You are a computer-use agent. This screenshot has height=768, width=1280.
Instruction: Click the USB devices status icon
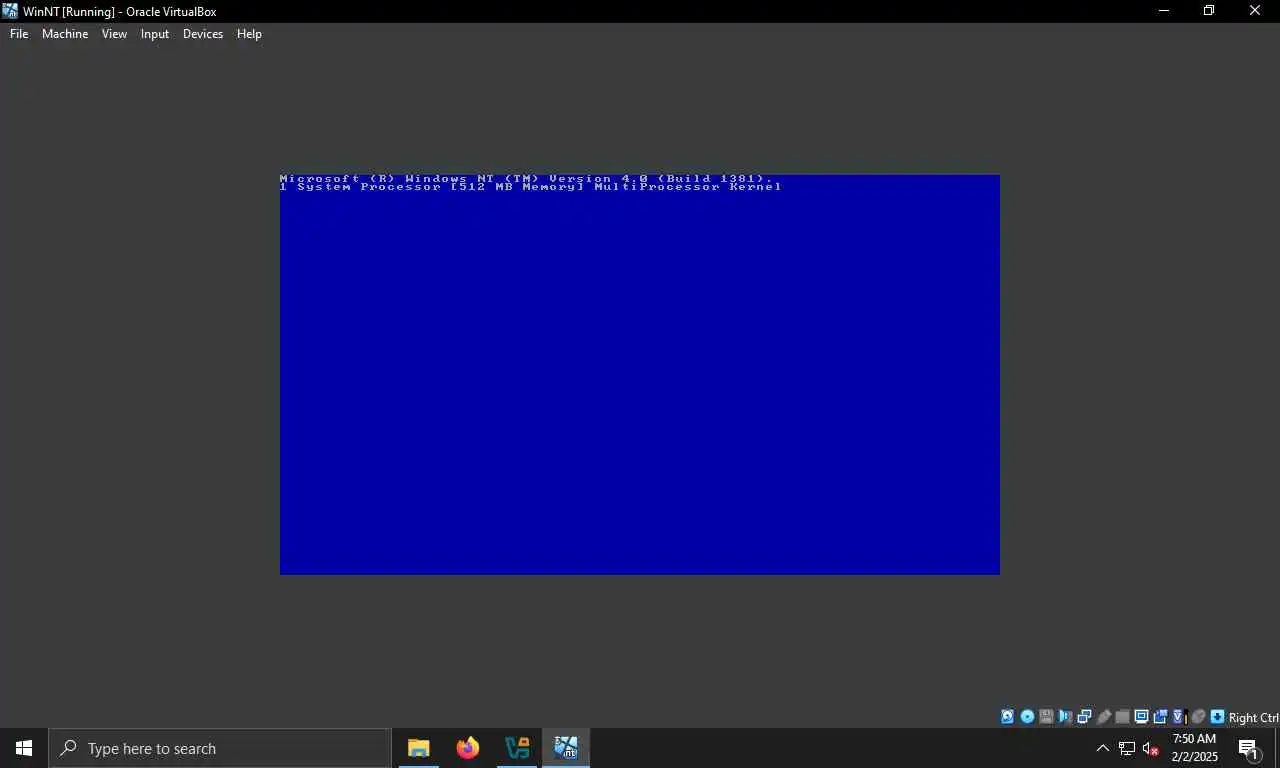coord(1104,717)
